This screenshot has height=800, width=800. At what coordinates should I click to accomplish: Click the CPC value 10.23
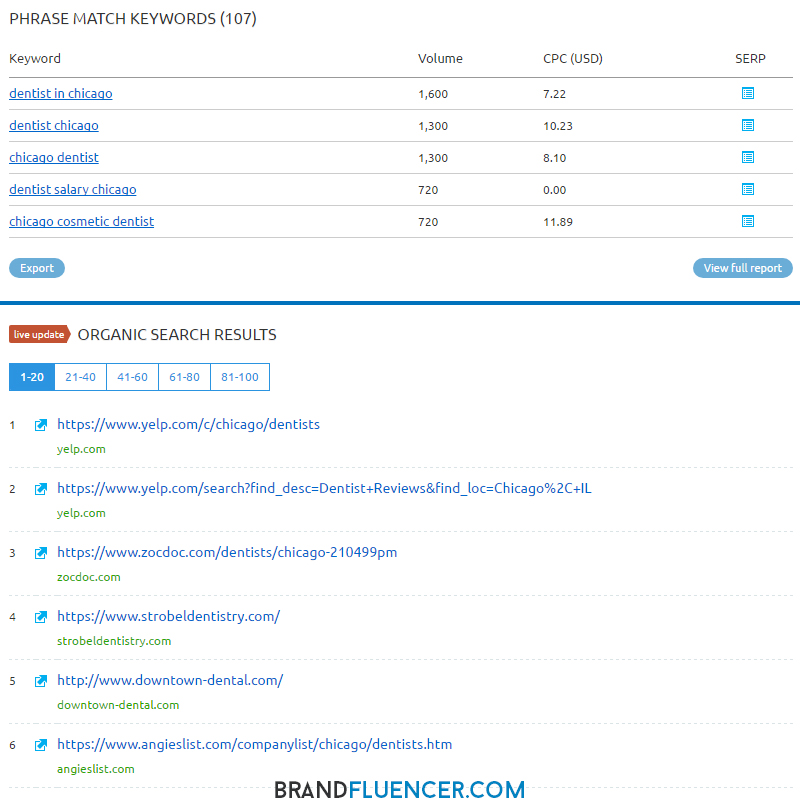pyautogui.click(x=558, y=126)
